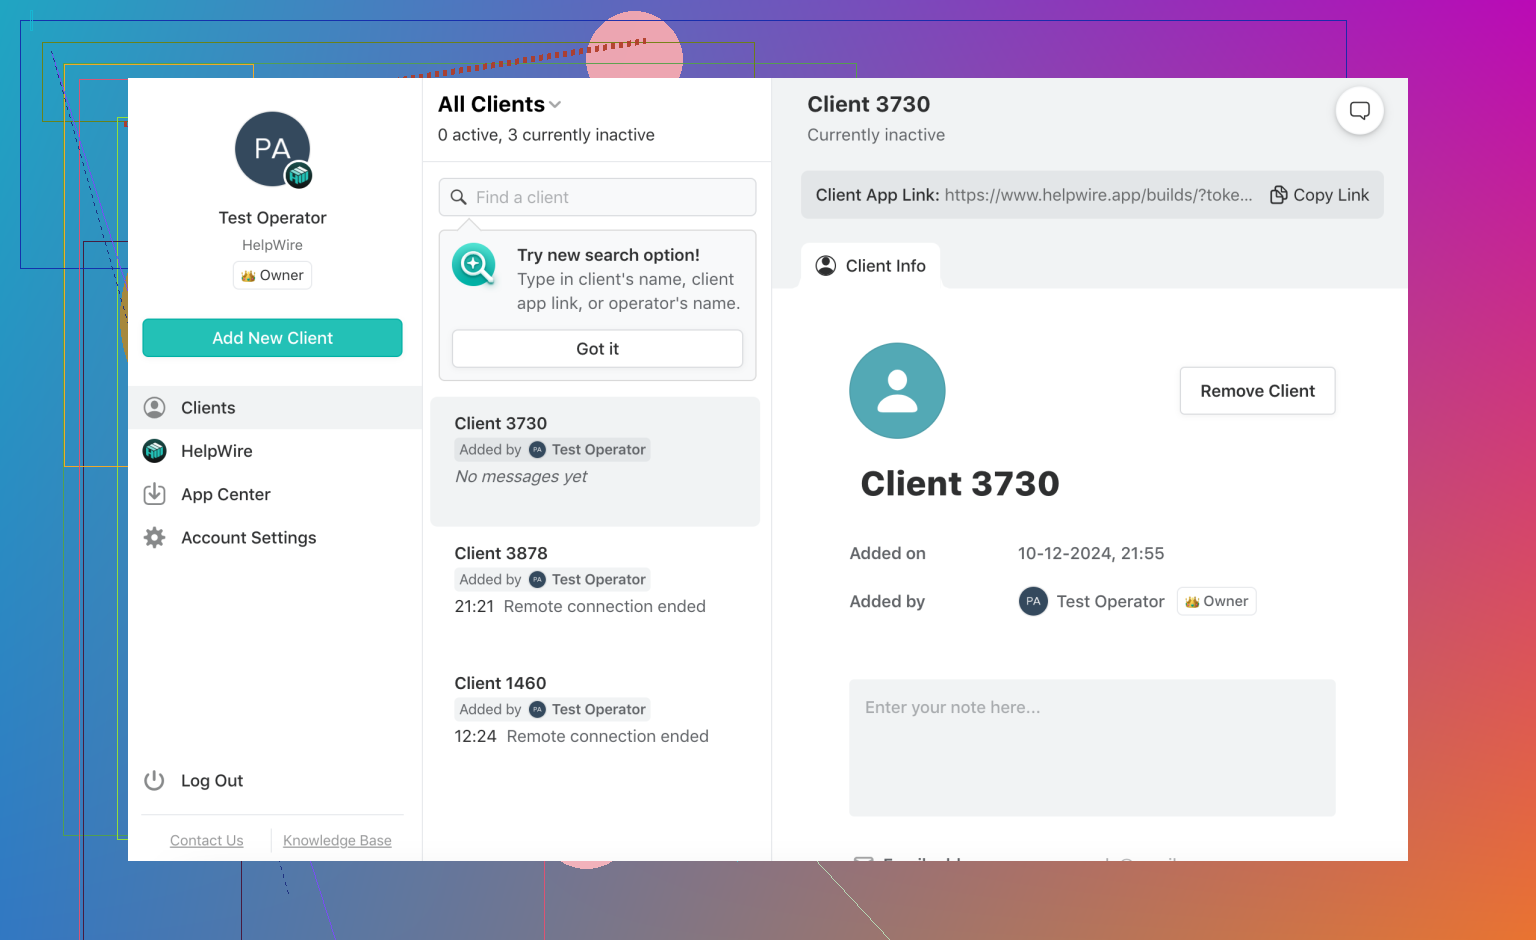Open the Client Info tab

pyautogui.click(x=871, y=266)
